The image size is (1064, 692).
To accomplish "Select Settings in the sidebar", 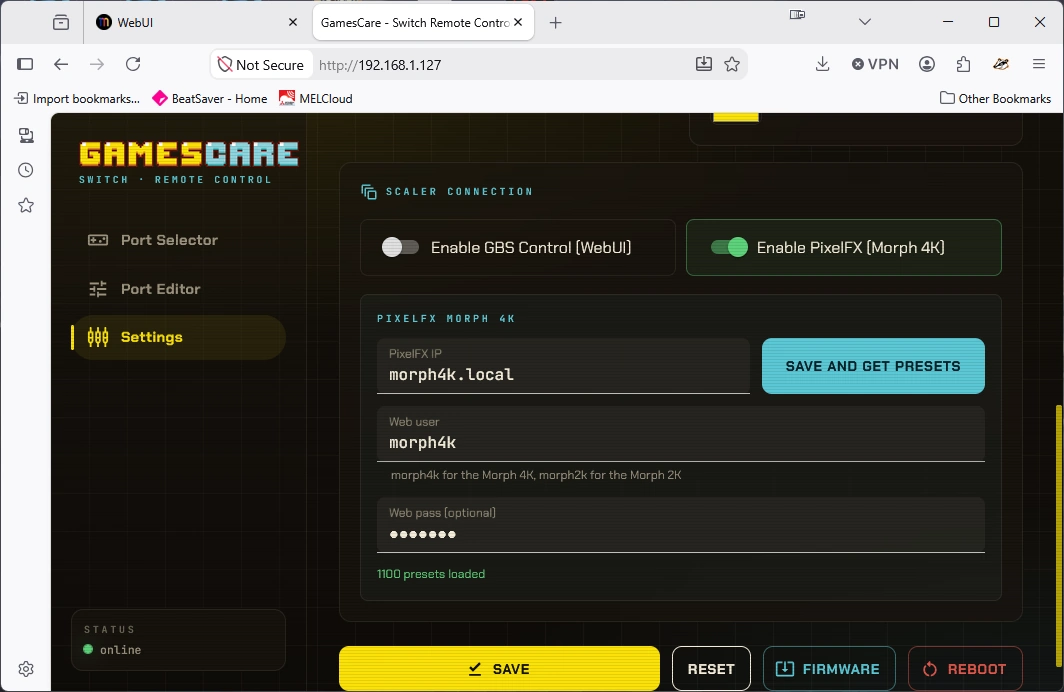I will (178, 337).
